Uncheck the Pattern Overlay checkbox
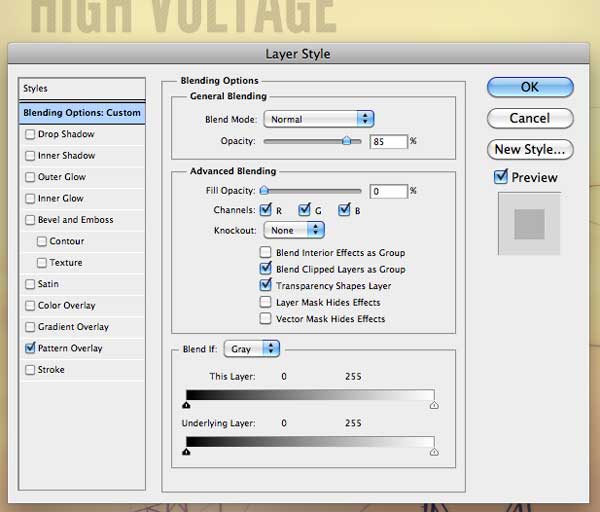Viewport: 600px width, 512px height. pos(30,348)
